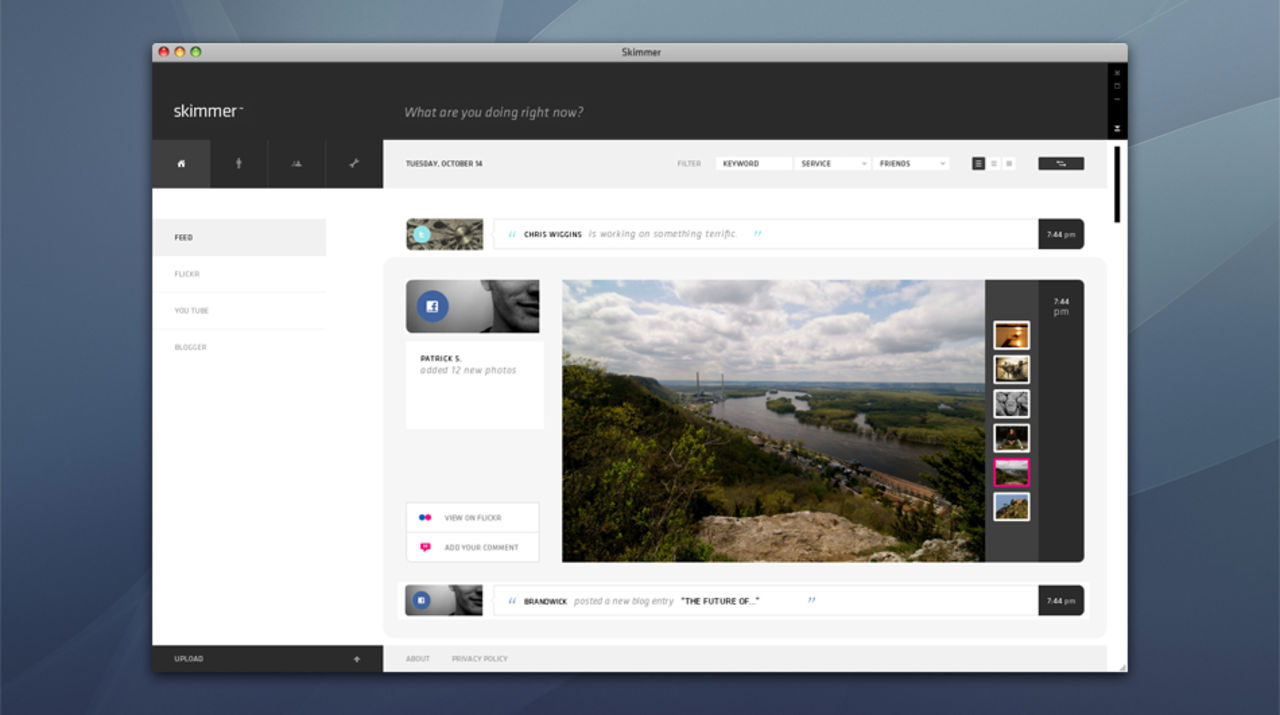Switch to compact list view
The width and height of the screenshot is (1280, 715).
coord(994,164)
